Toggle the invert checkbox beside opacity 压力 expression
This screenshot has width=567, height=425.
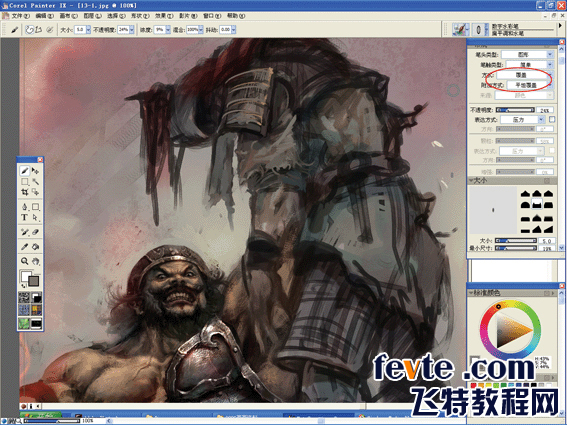(x=552, y=119)
